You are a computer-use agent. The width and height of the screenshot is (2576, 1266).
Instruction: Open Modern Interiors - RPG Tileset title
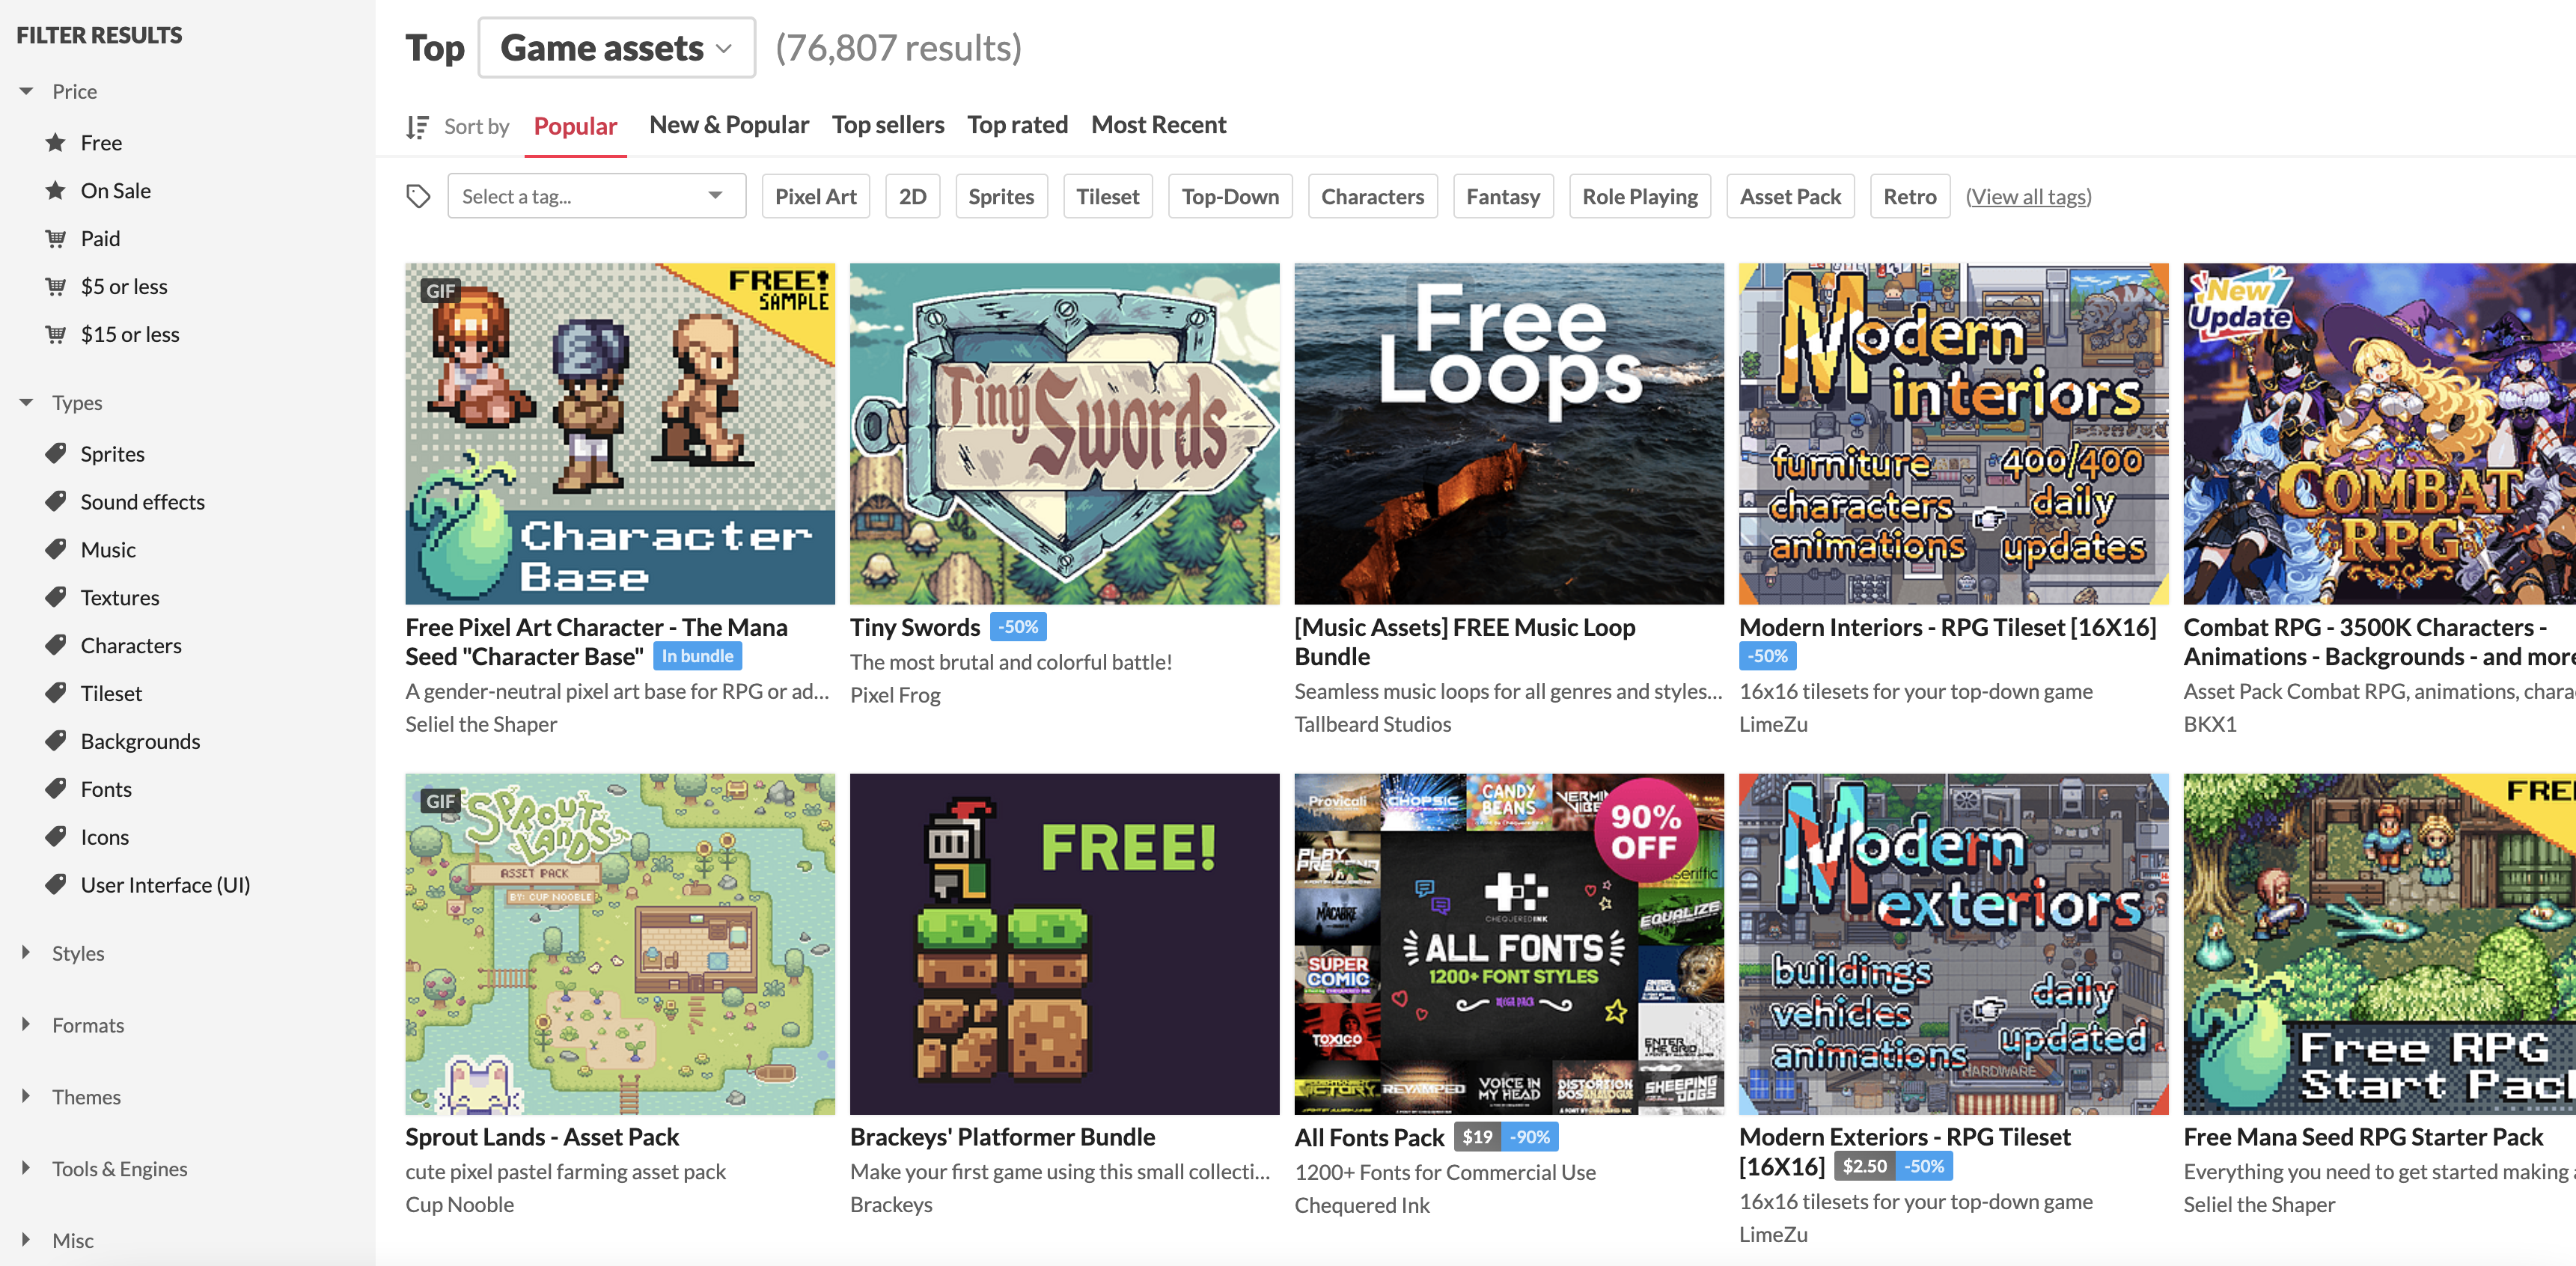(1947, 627)
